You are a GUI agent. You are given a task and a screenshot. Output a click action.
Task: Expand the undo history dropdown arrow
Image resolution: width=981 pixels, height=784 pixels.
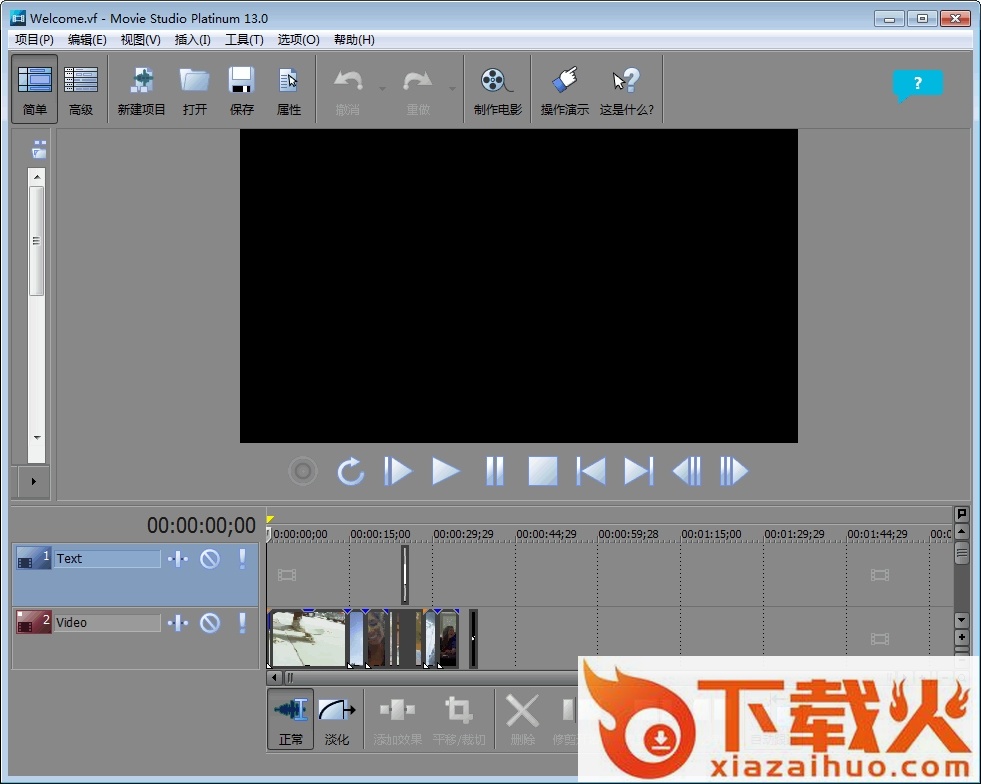click(x=382, y=89)
